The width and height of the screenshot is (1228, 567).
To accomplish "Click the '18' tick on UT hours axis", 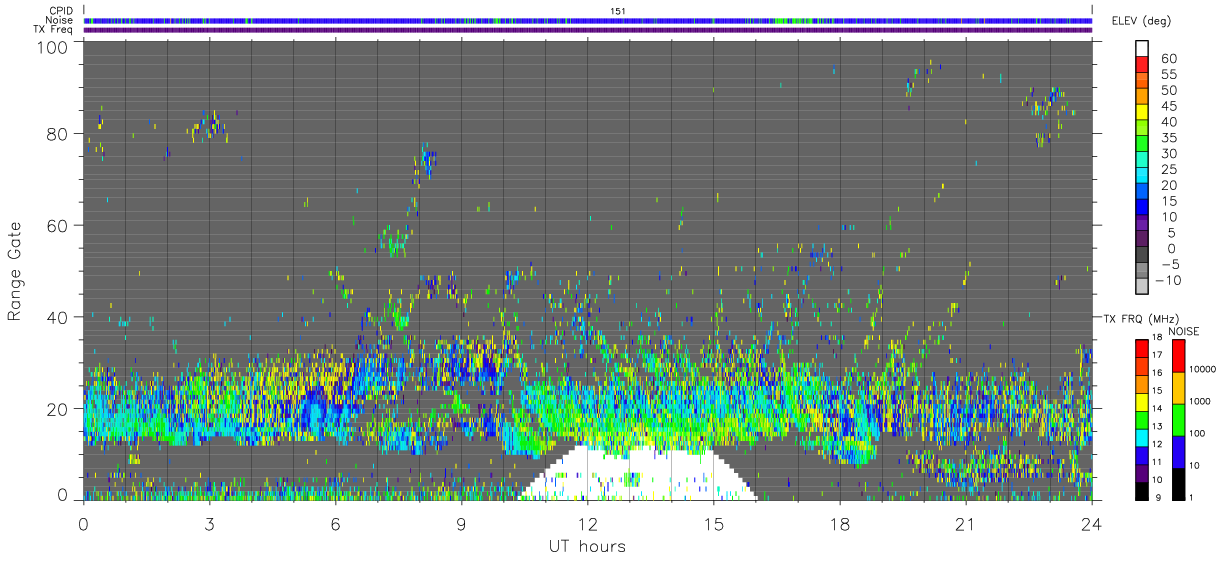I will pyautogui.click(x=840, y=523).
